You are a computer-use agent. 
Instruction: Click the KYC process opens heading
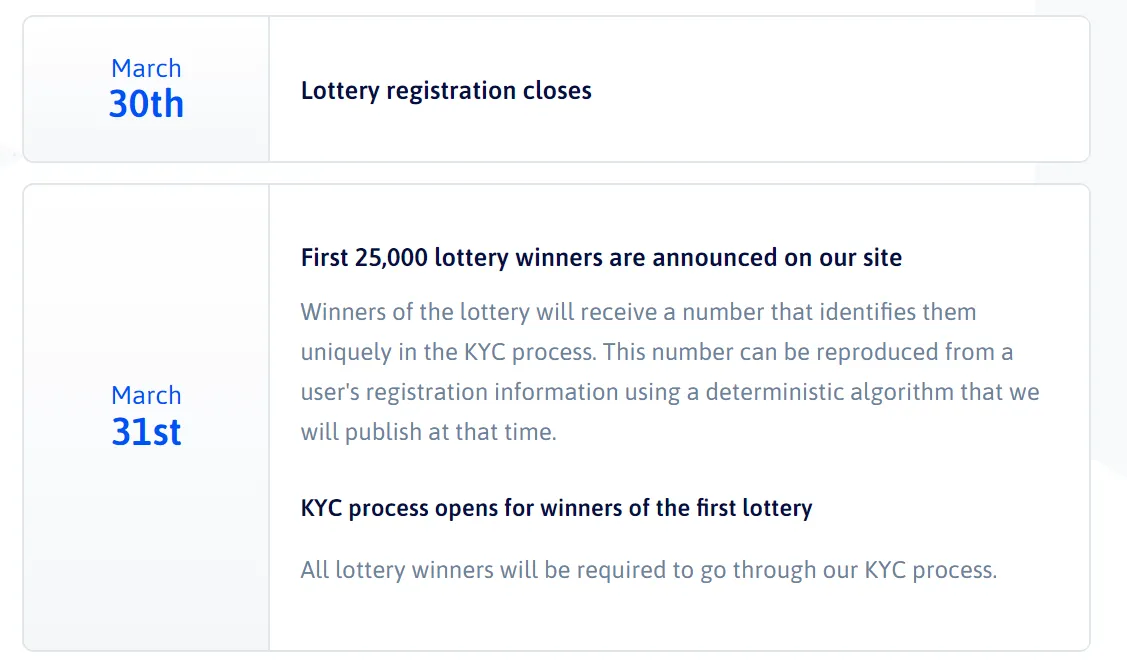coord(556,508)
